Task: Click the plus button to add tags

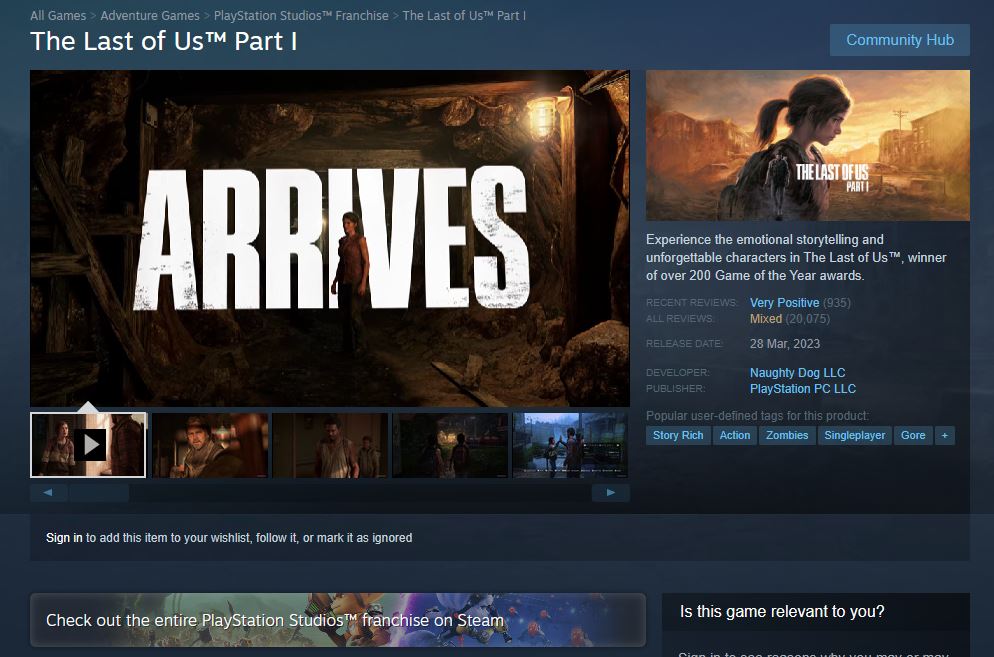Action: pos(944,435)
